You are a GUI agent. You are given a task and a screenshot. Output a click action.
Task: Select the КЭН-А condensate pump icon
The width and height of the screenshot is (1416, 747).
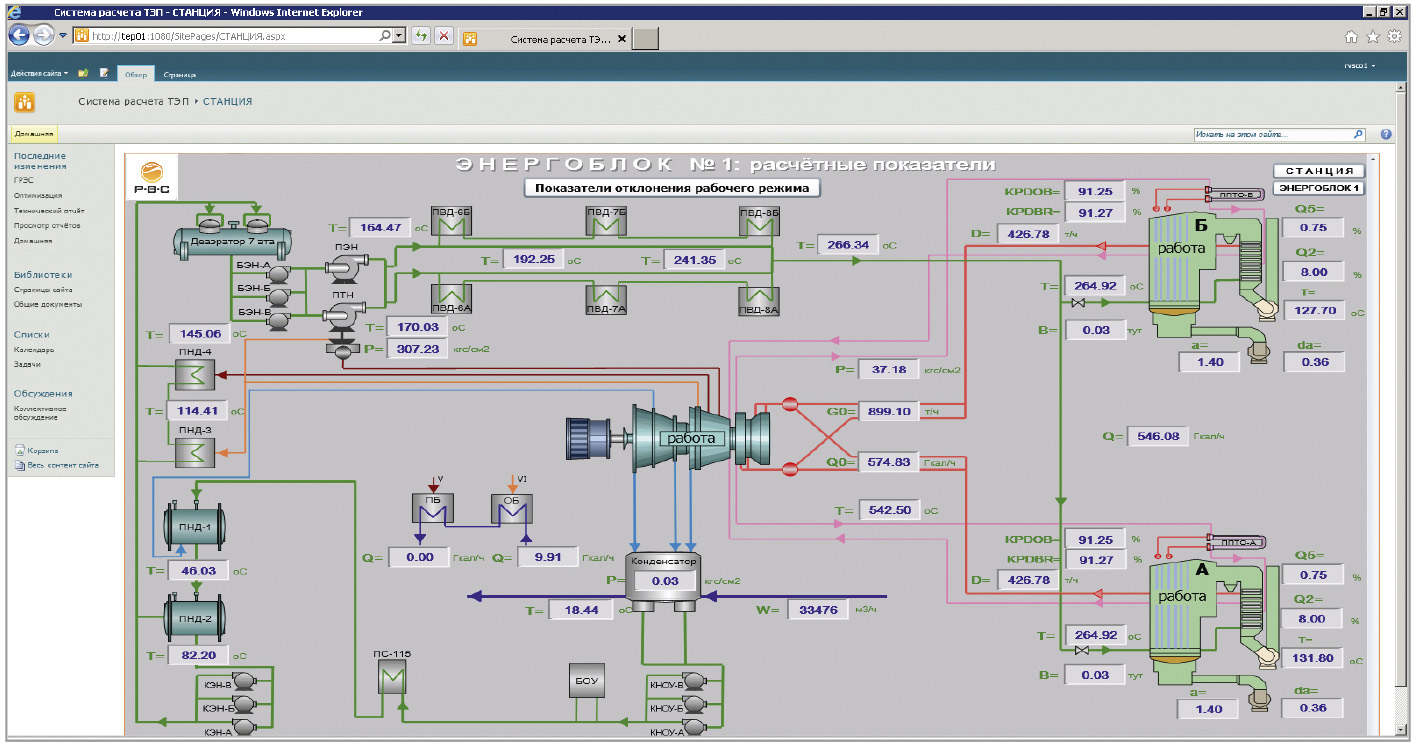[x=244, y=730]
